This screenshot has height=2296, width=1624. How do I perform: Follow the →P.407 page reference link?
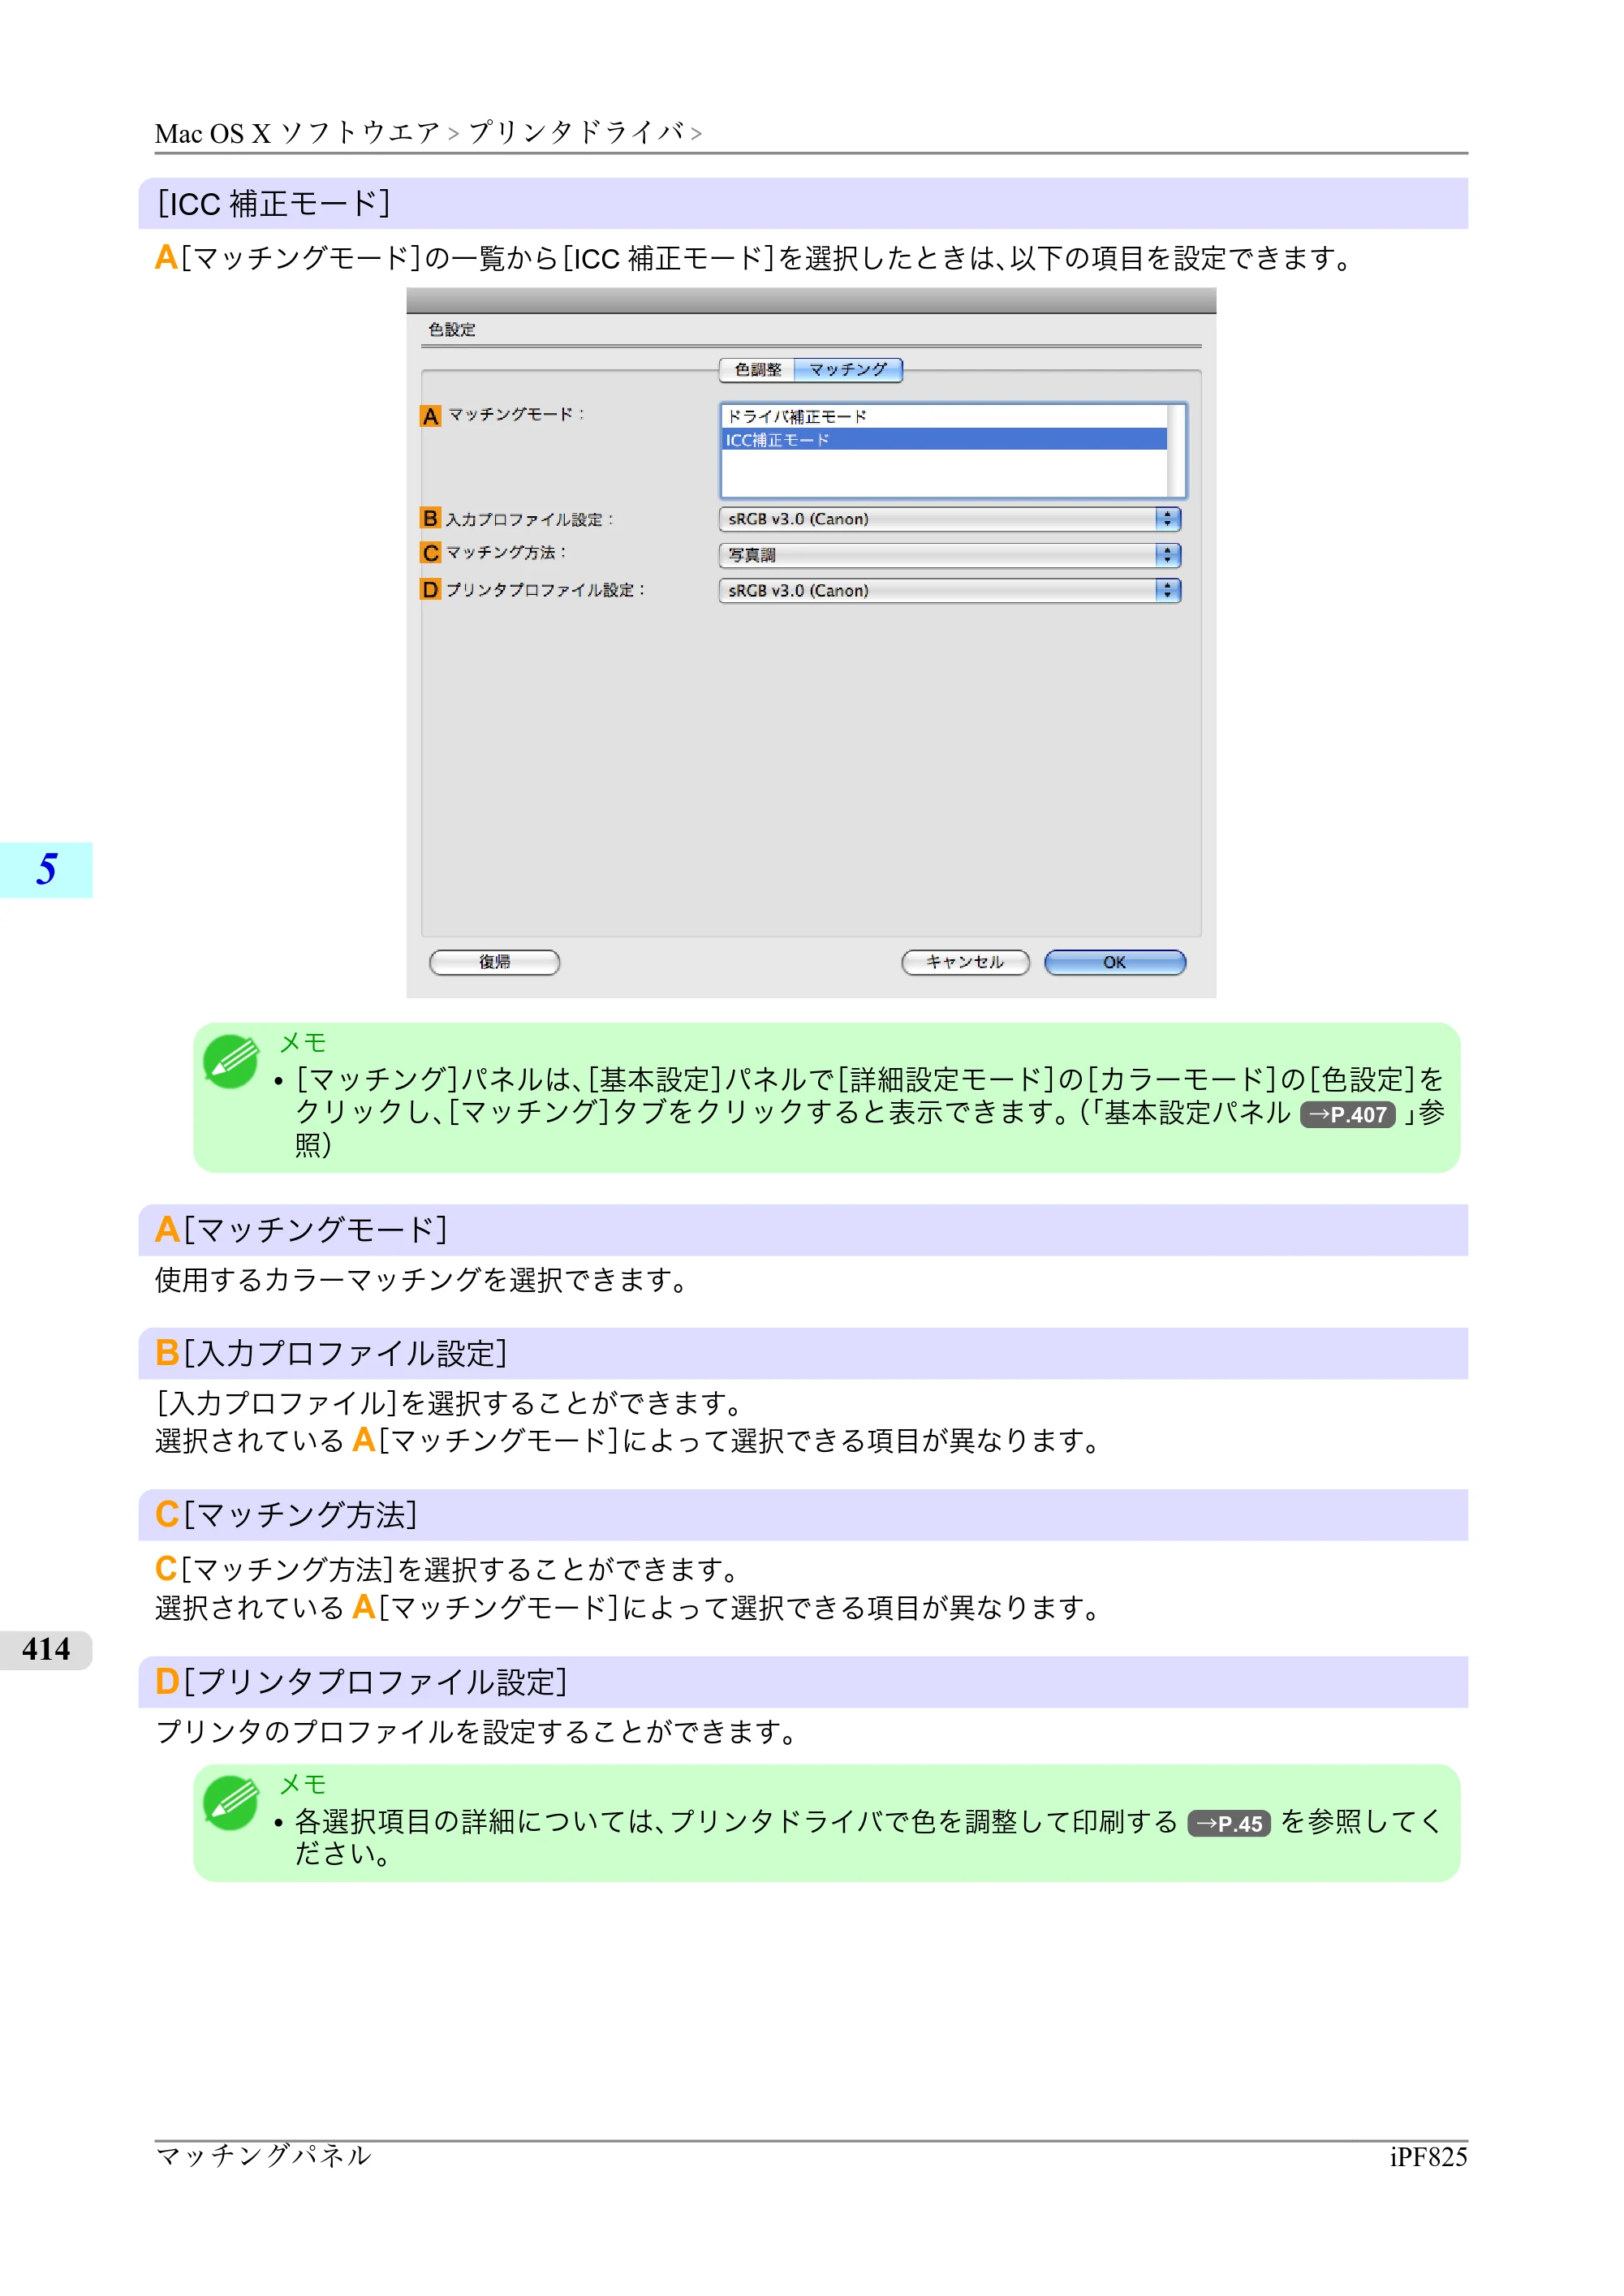coord(1347,1114)
